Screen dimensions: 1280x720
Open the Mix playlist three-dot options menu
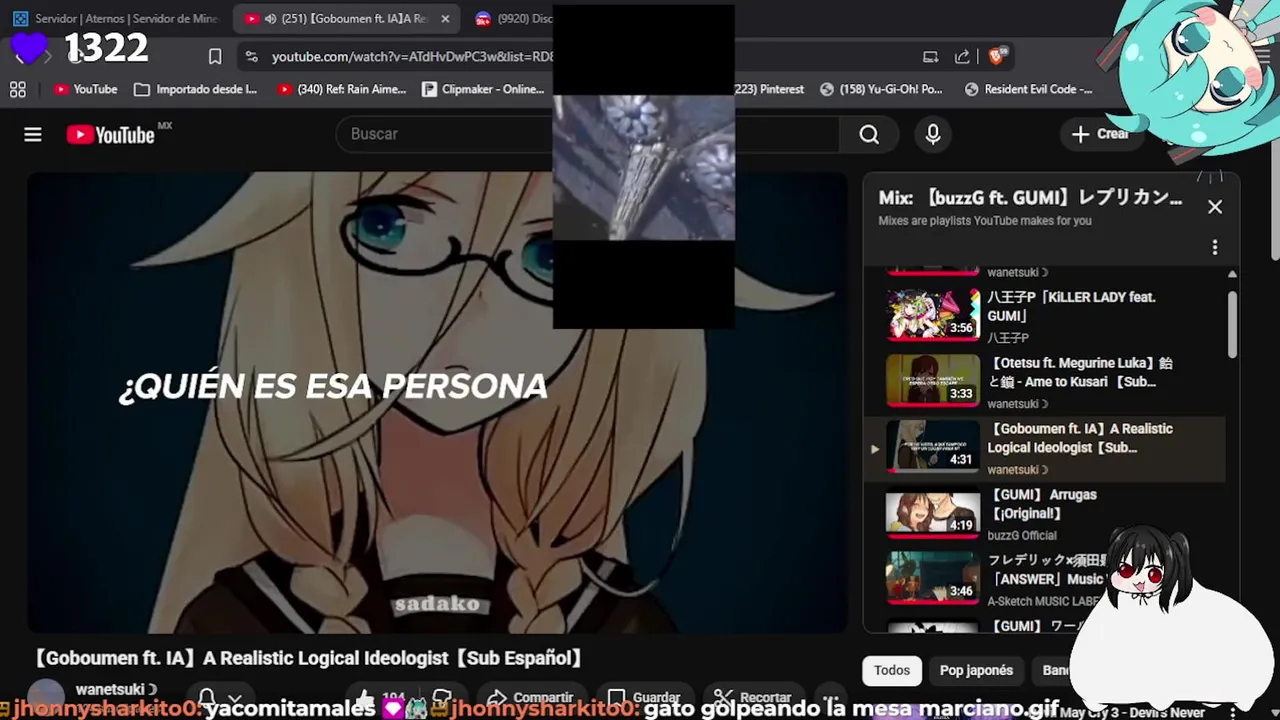1215,247
